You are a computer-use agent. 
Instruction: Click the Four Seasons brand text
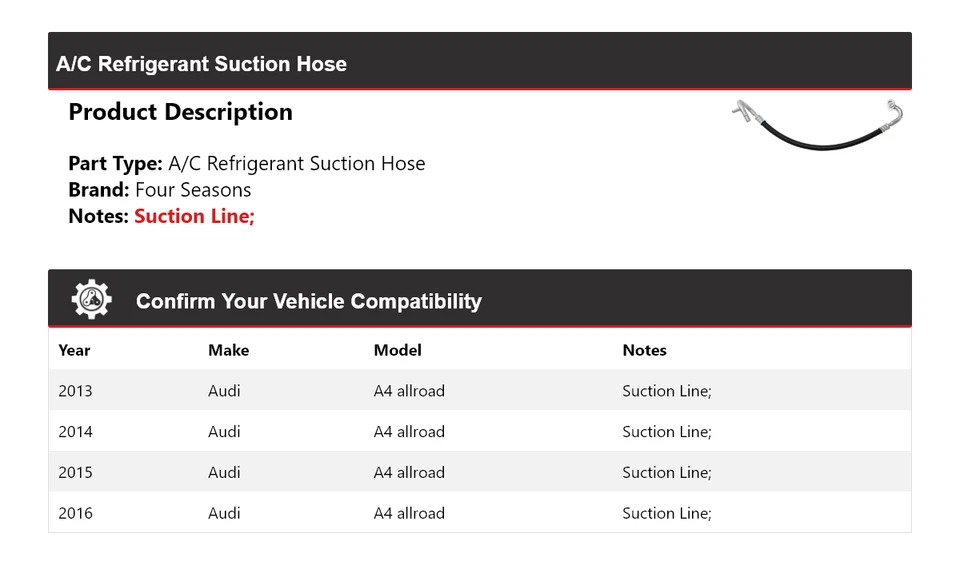pos(193,190)
